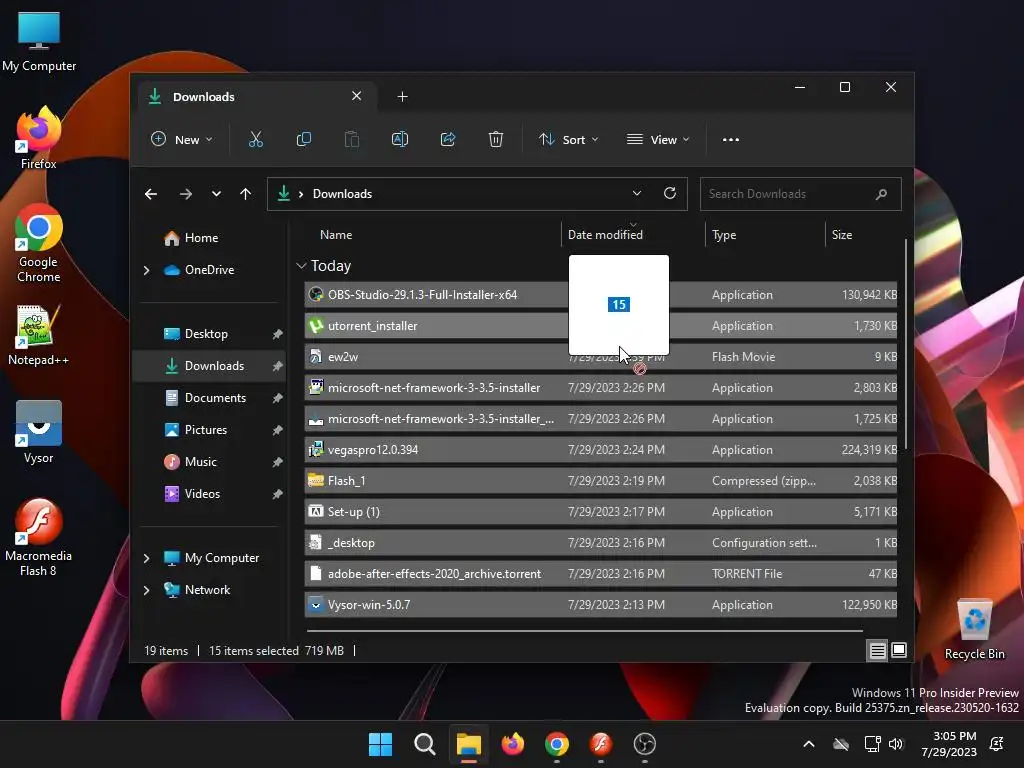
Task: Open the View dropdown menu
Action: 658,139
